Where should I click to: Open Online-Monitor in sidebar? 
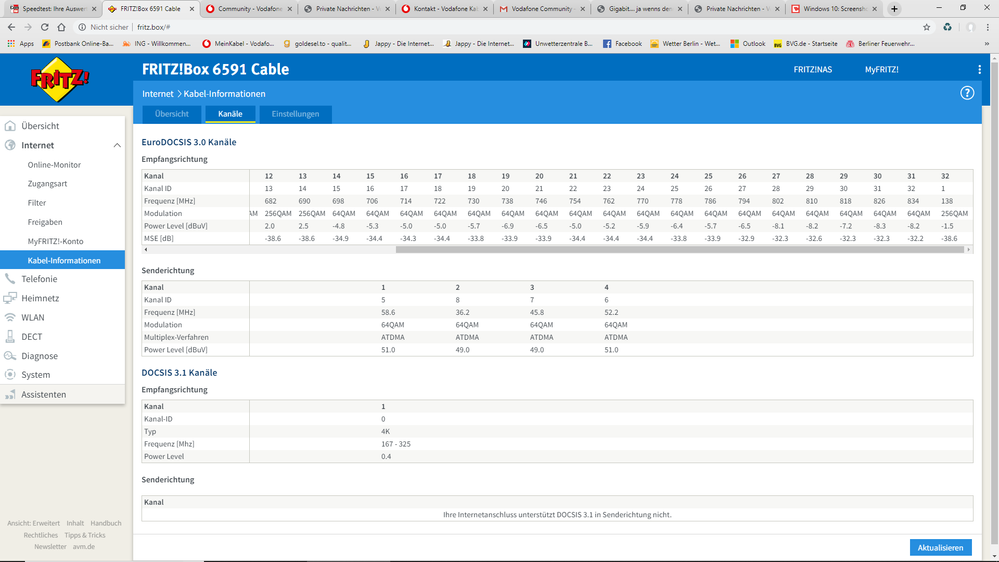pyautogui.click(x=54, y=164)
